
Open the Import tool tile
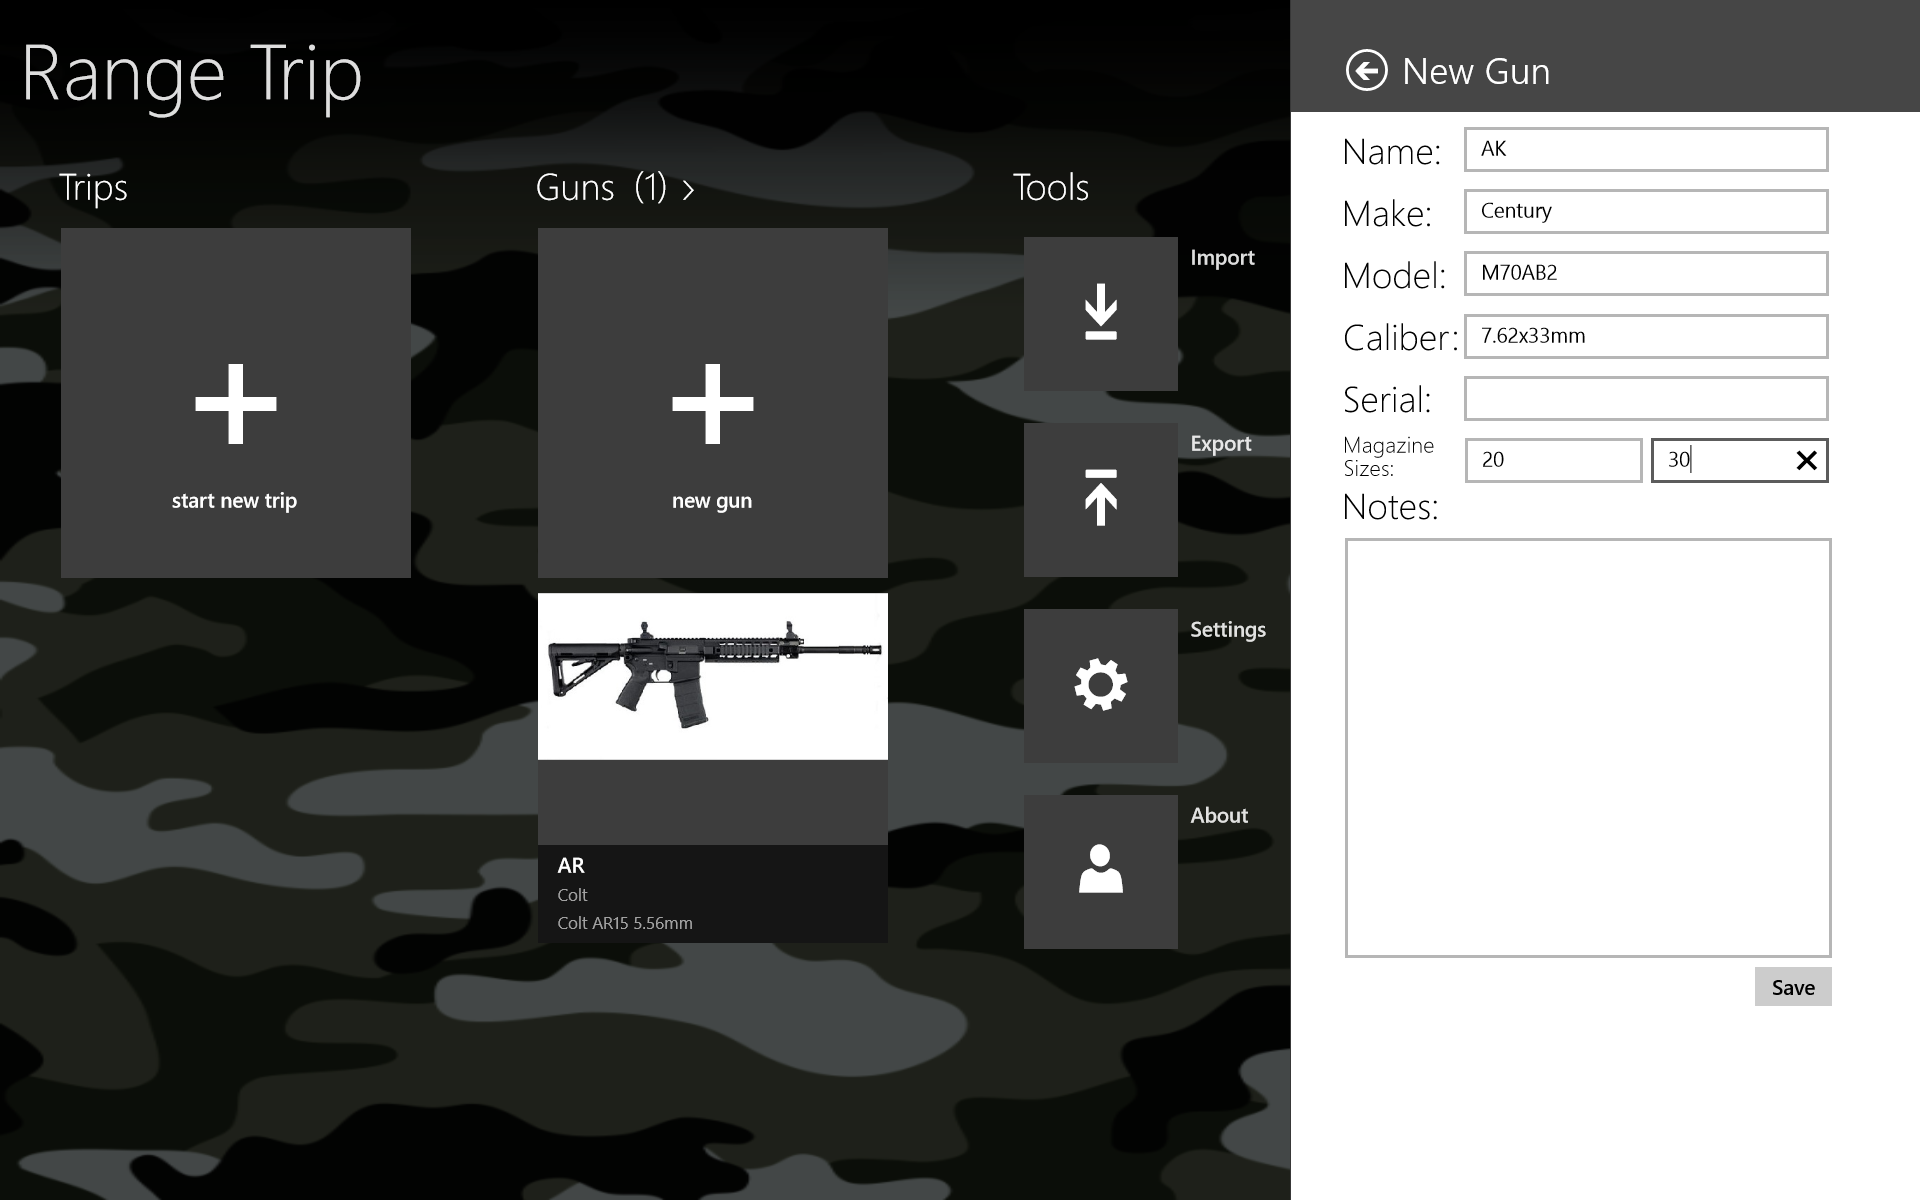pos(1100,313)
